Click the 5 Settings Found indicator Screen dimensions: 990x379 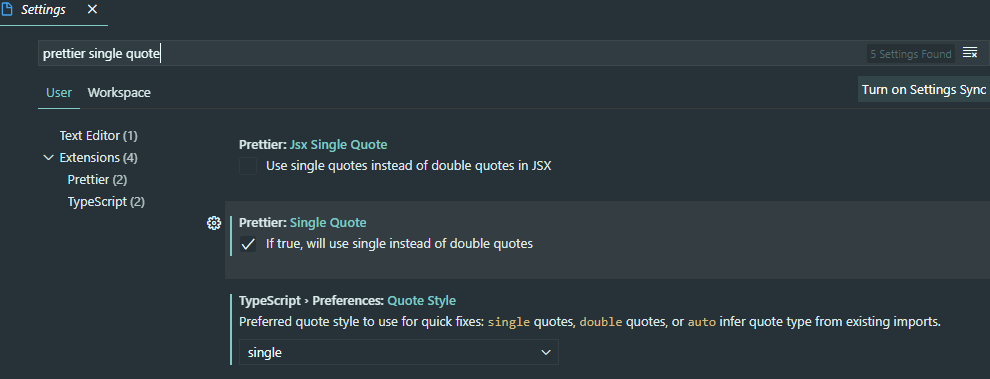click(910, 54)
